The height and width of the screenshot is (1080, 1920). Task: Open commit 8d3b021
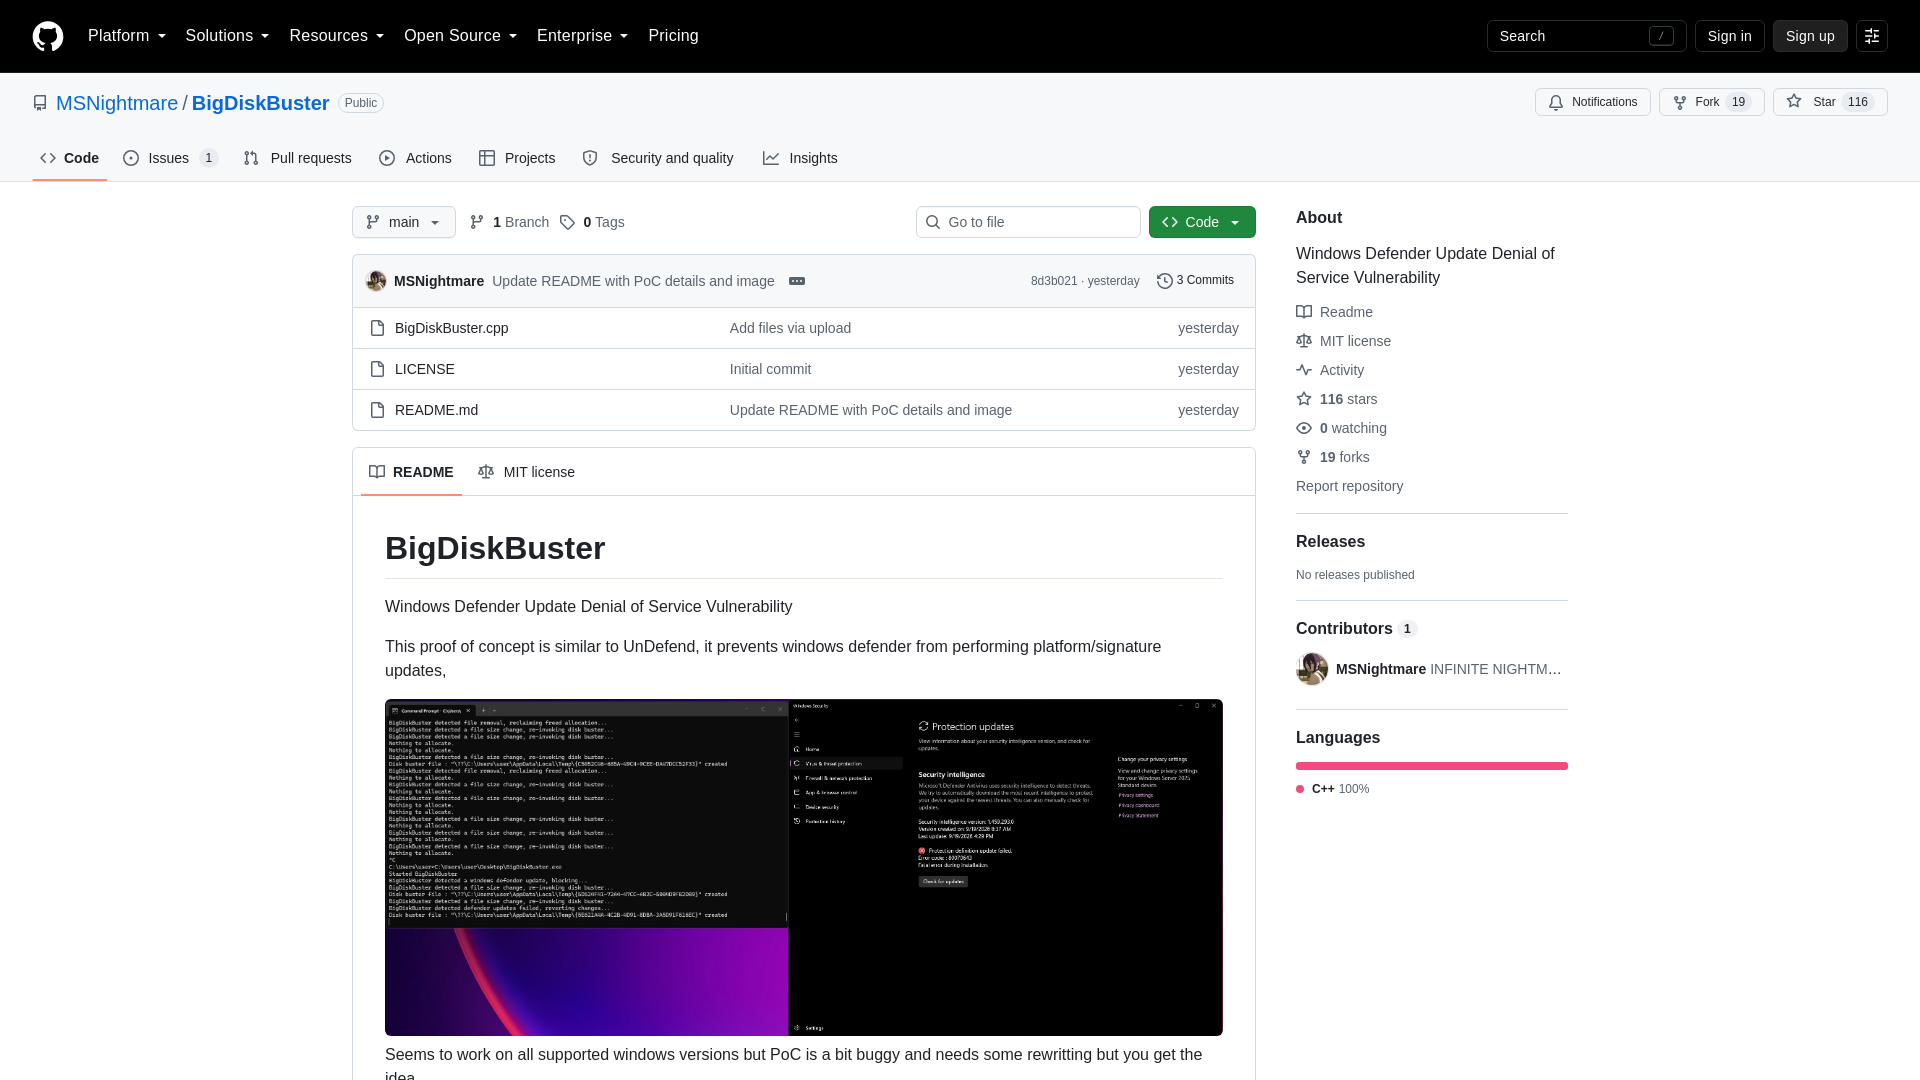(1054, 281)
